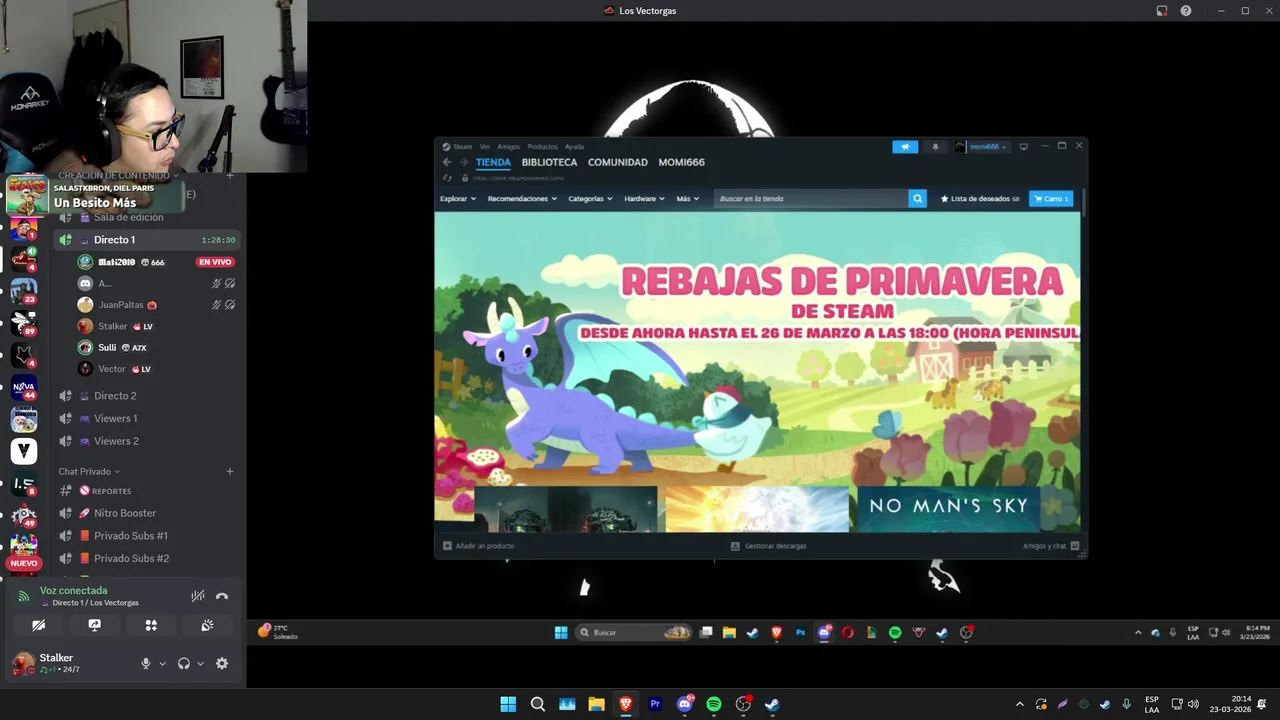The width and height of the screenshot is (1280, 720).
Task: Expand the Categorías dropdown
Action: 590,199
